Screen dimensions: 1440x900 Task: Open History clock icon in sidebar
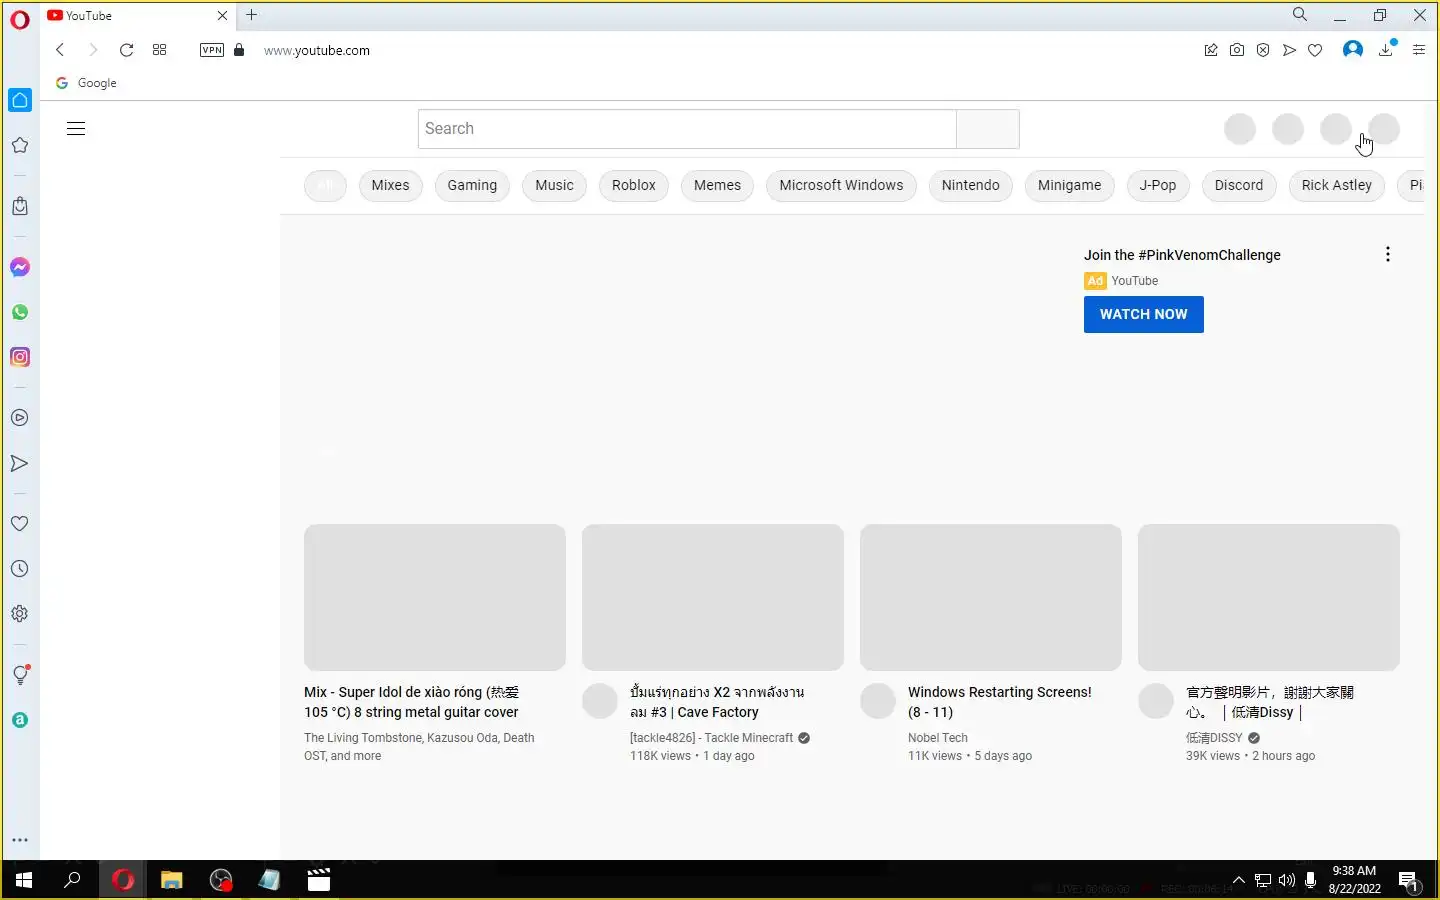20,569
